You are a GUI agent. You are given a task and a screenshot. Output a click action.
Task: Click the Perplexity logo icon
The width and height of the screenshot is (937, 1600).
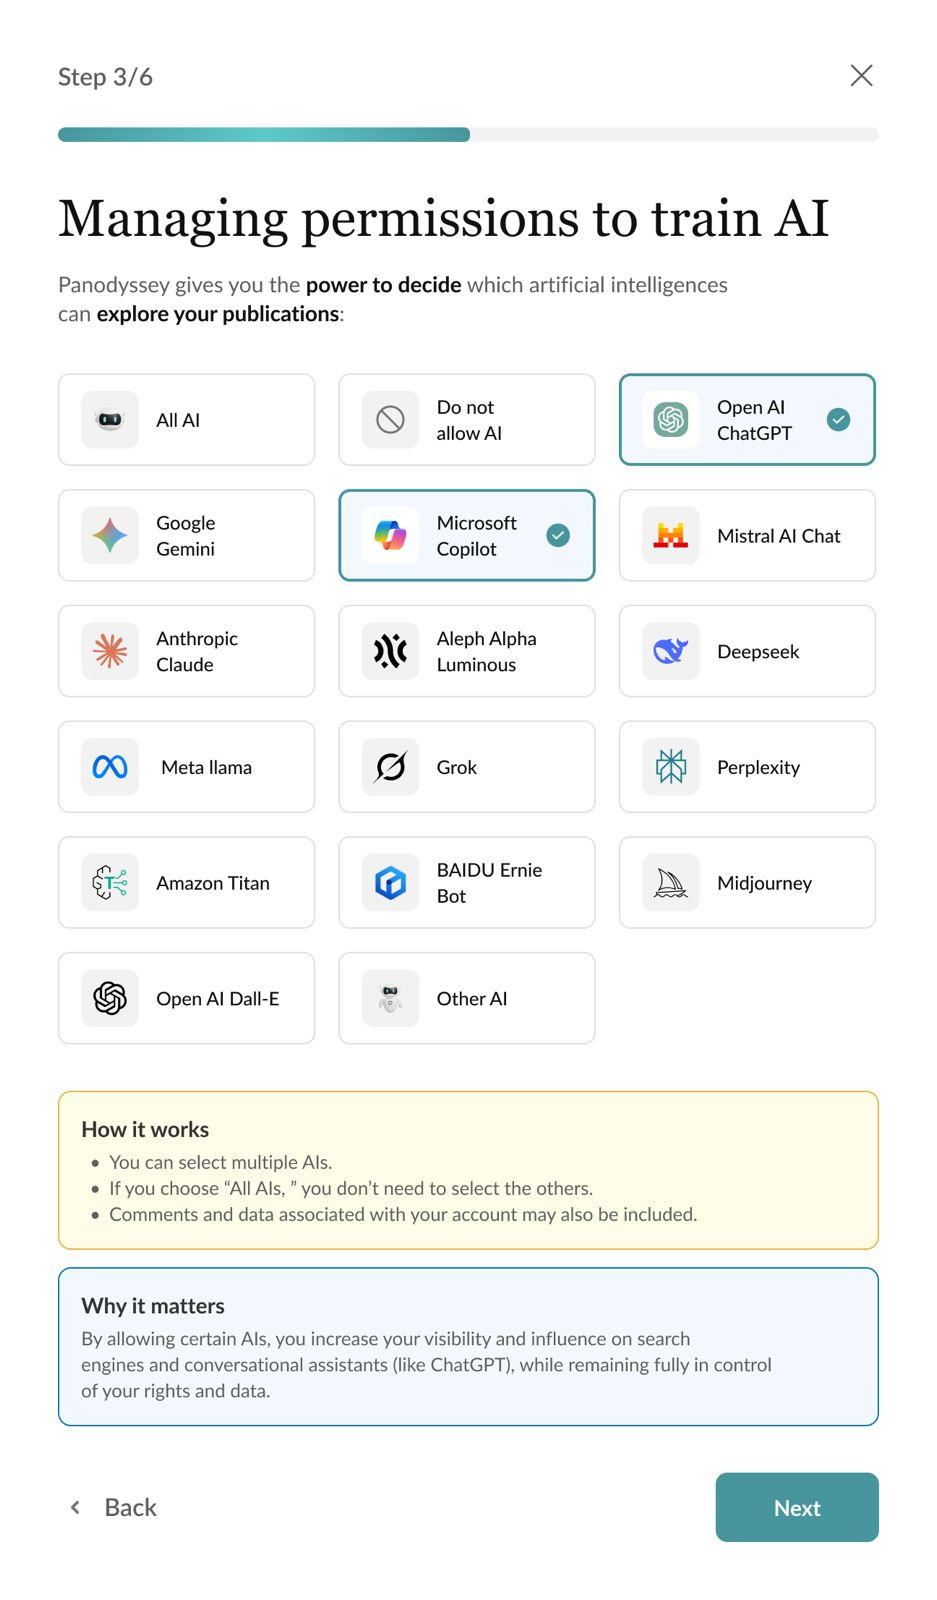pyautogui.click(x=671, y=767)
